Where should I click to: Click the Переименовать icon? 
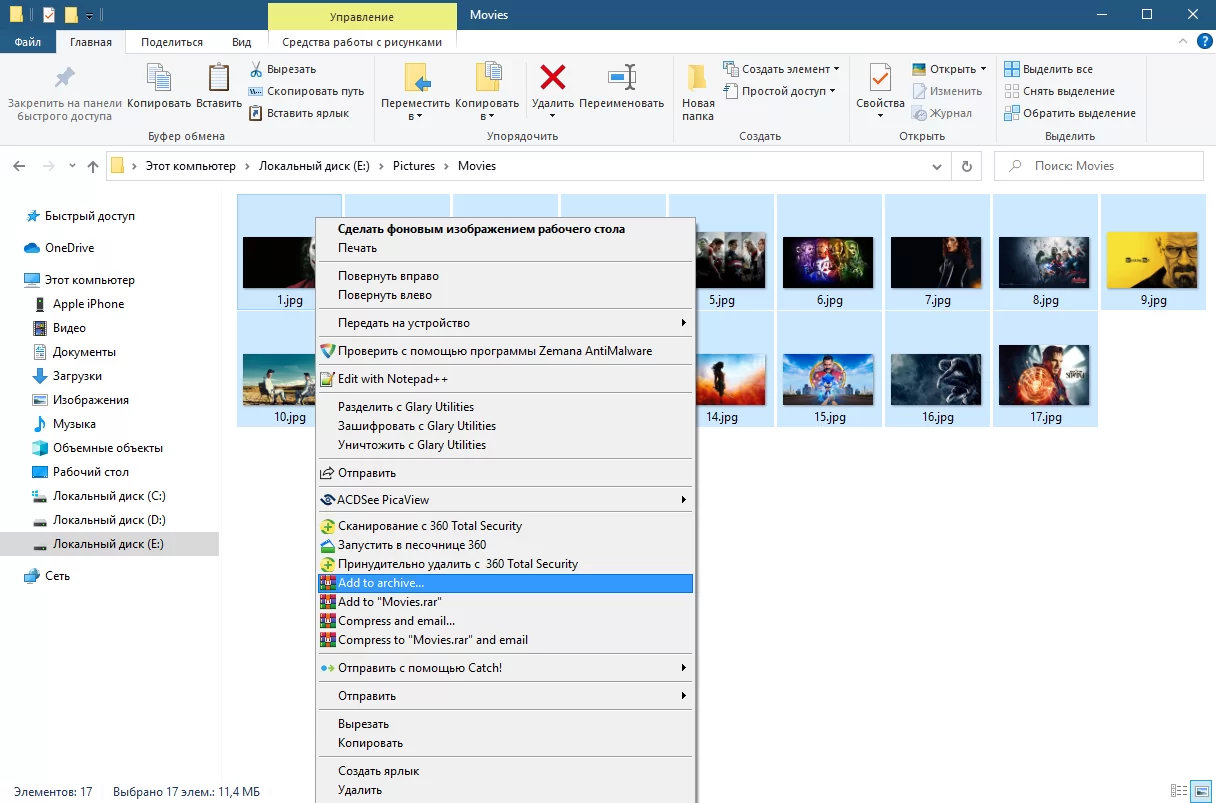point(621,77)
